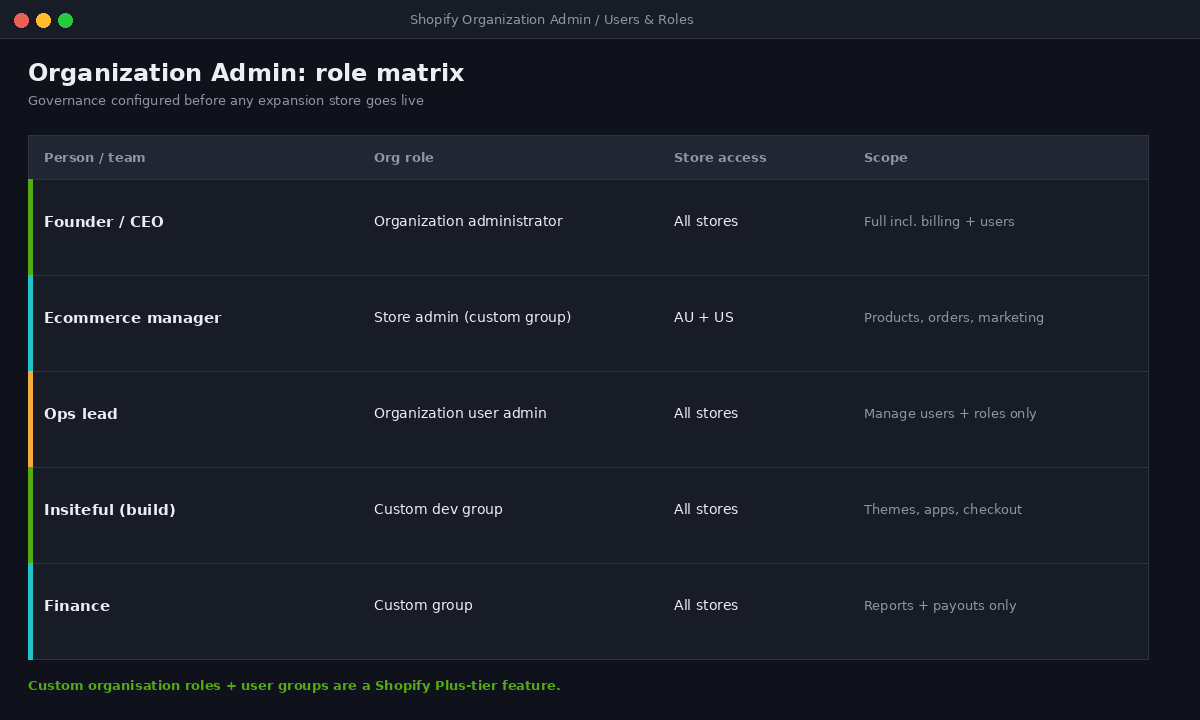Click the 'Themes, apps, checkout' scope
The width and height of the screenshot is (1200, 720).
pyautogui.click(x=943, y=509)
